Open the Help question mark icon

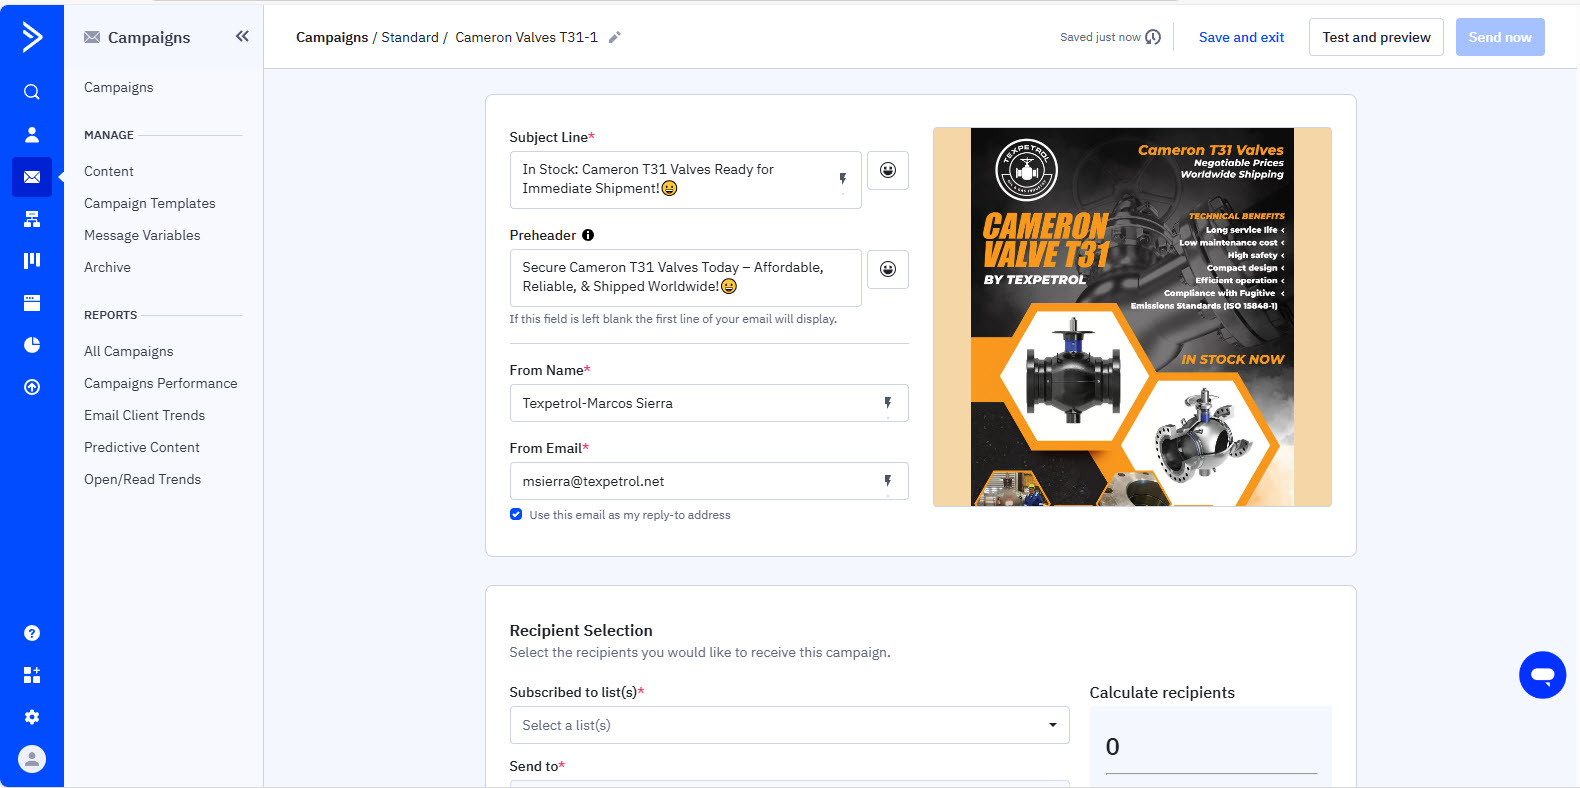(x=32, y=633)
